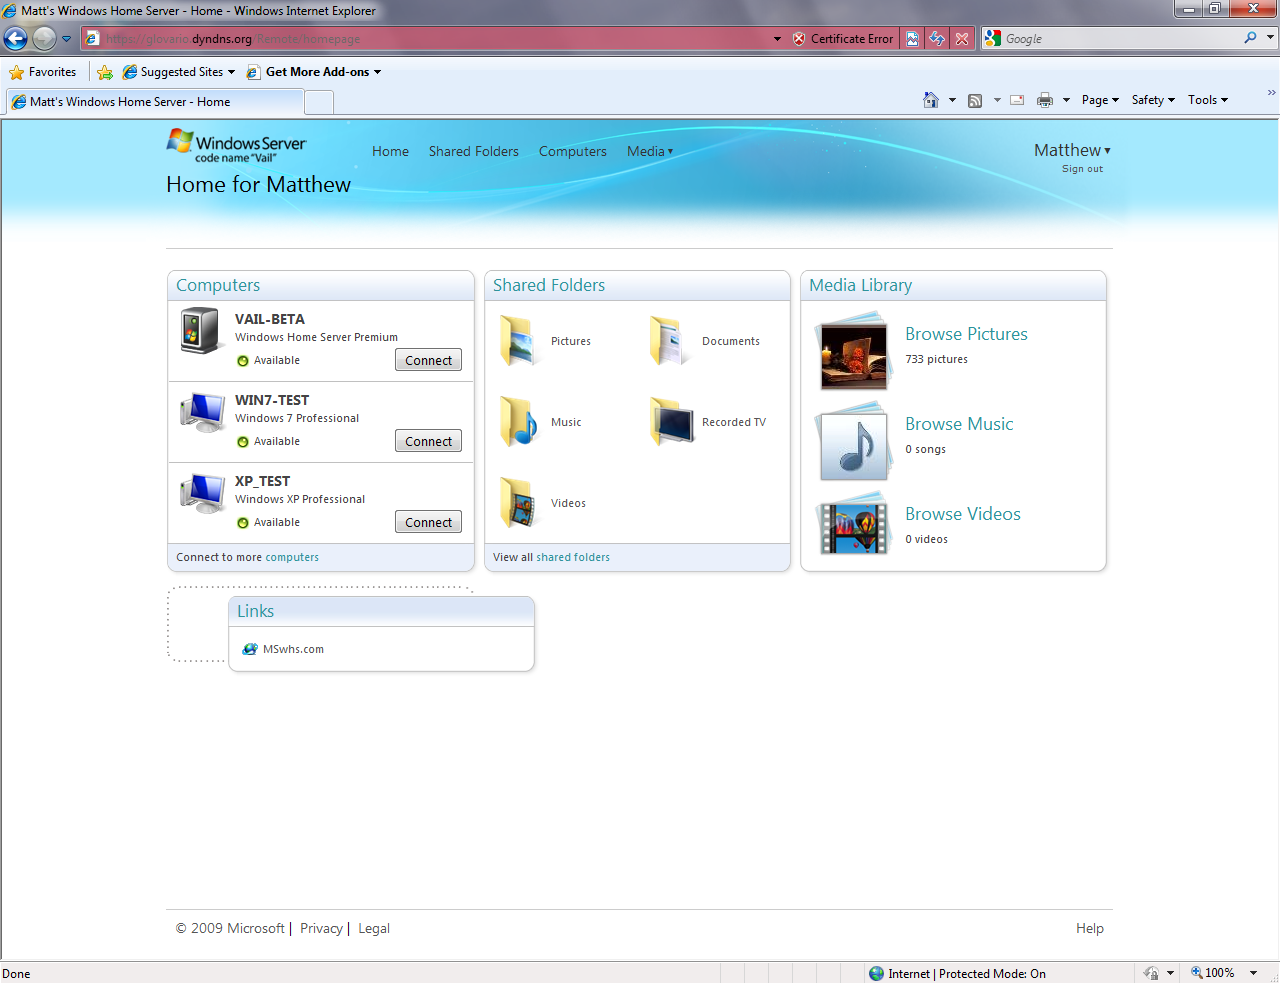The width and height of the screenshot is (1280, 984).
Task: Go to Shared Folders navigation item
Action: (x=473, y=151)
